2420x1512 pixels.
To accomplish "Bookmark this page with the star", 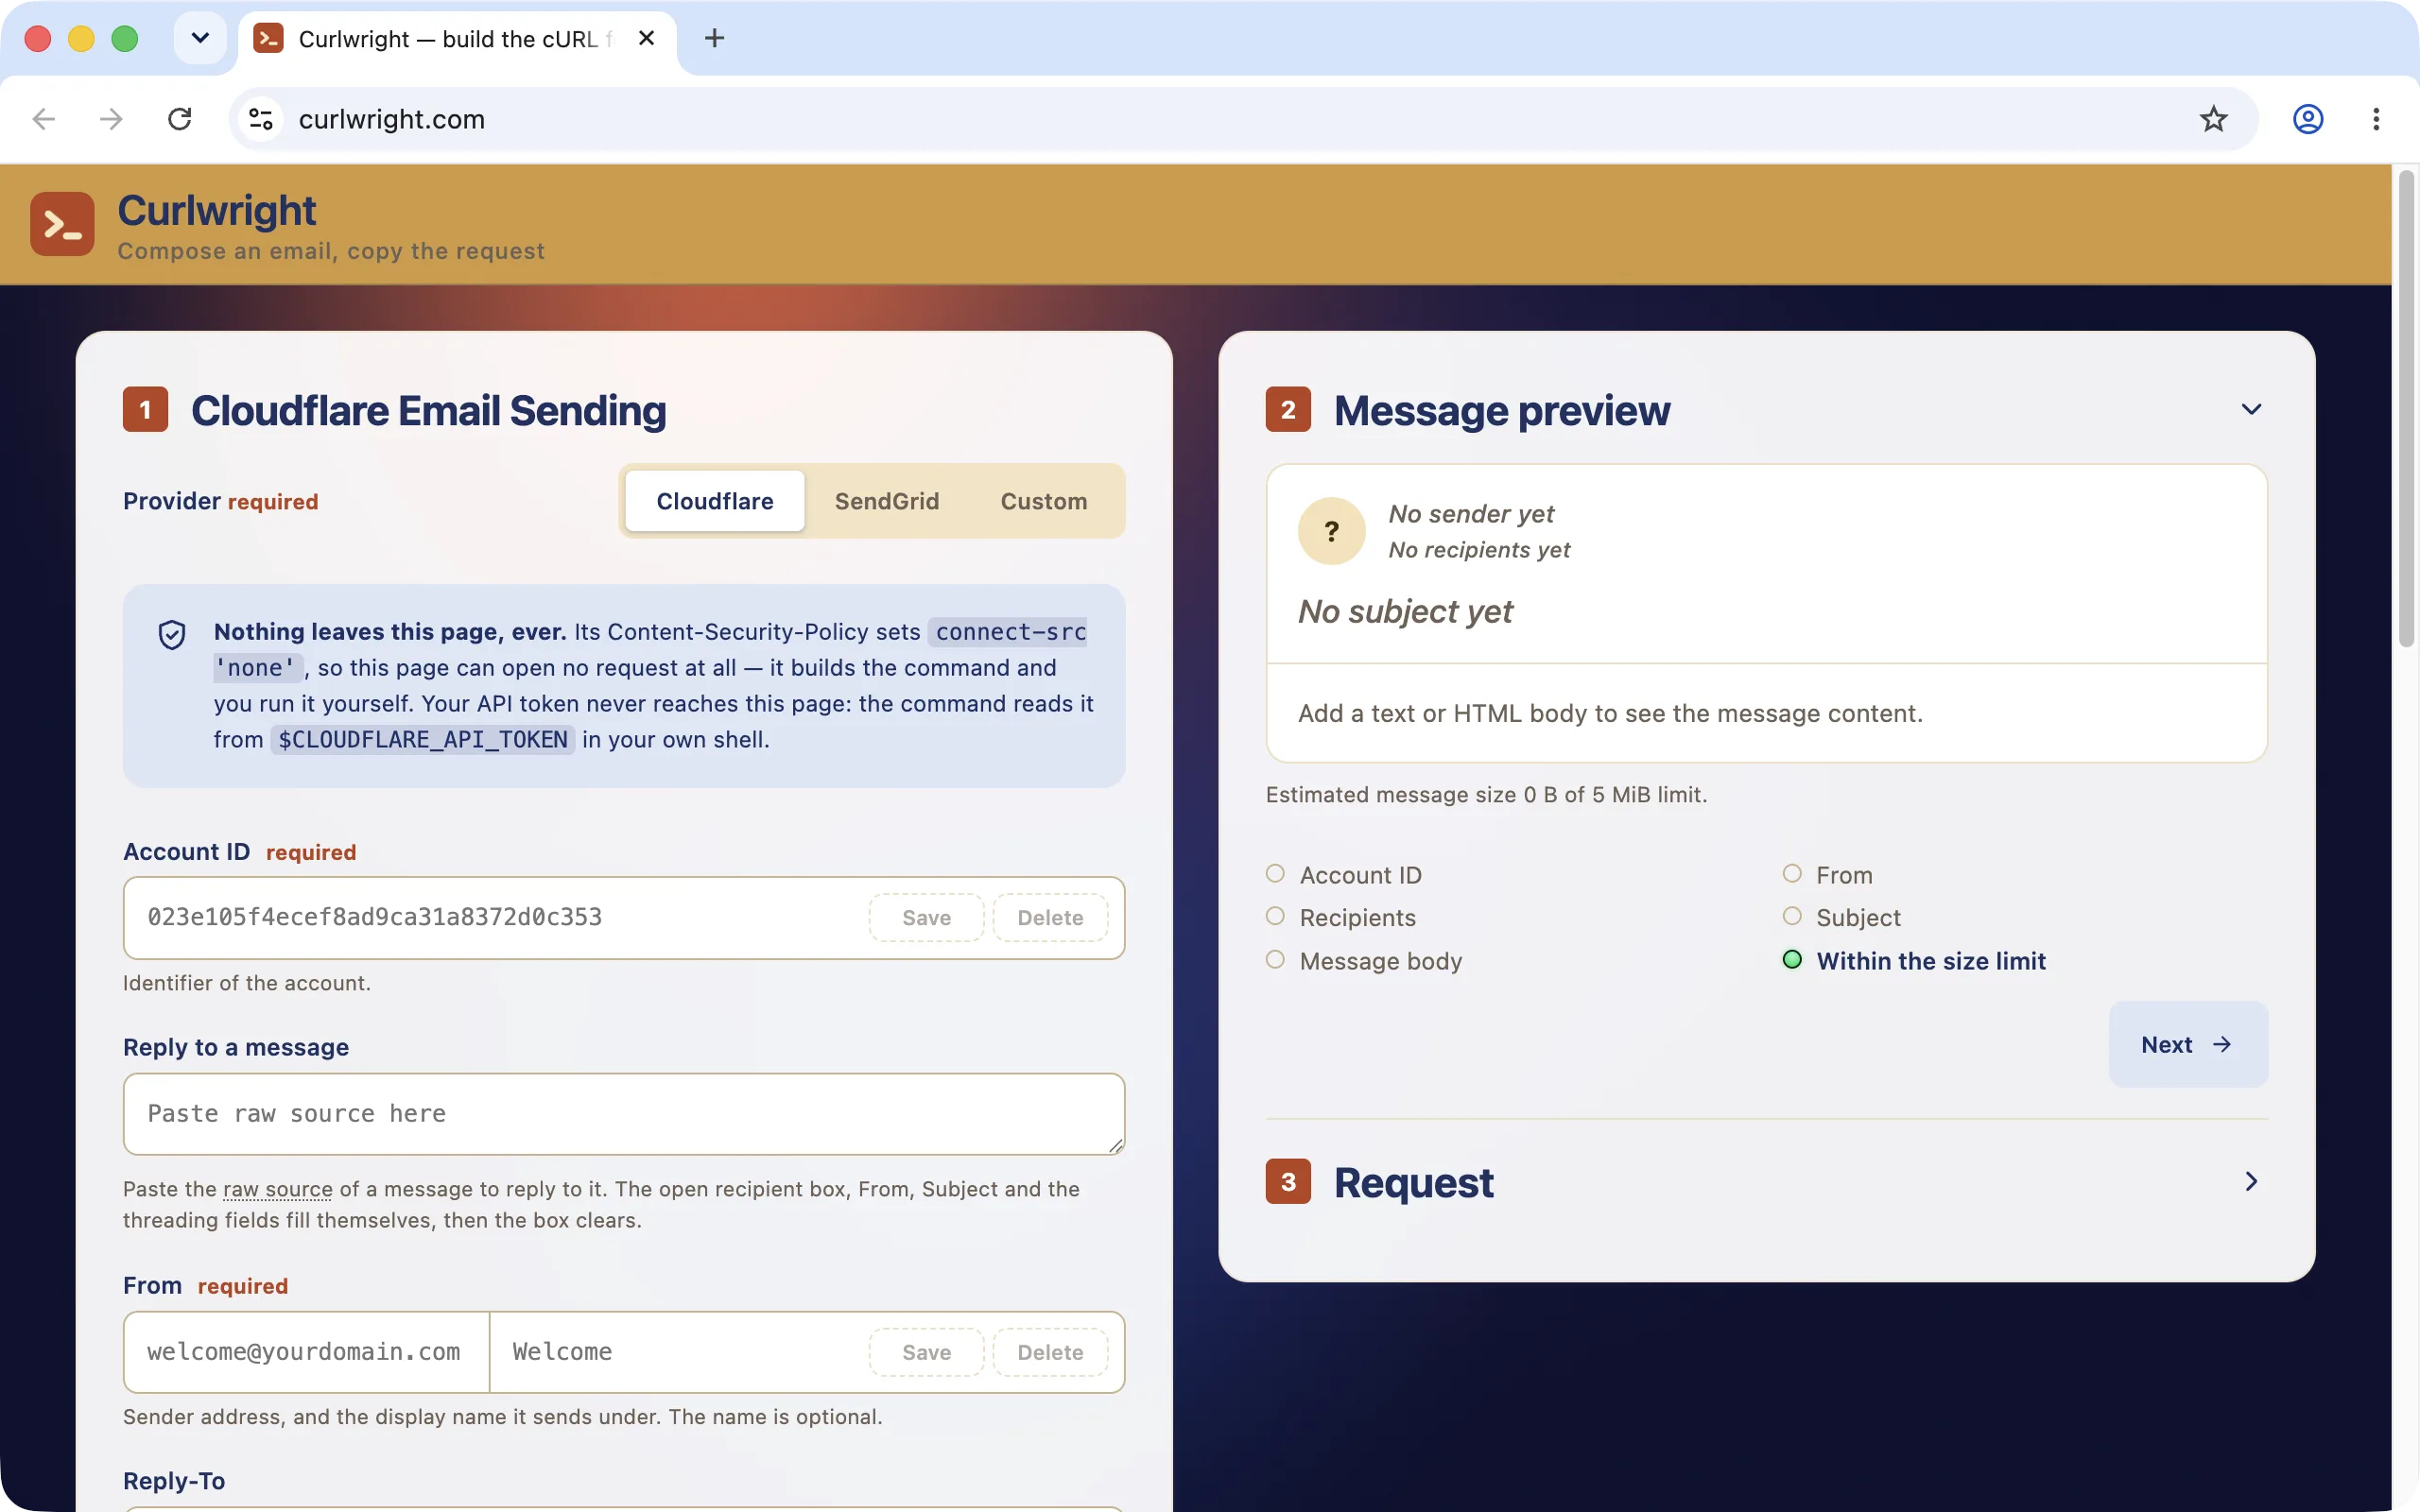I will click(2213, 119).
